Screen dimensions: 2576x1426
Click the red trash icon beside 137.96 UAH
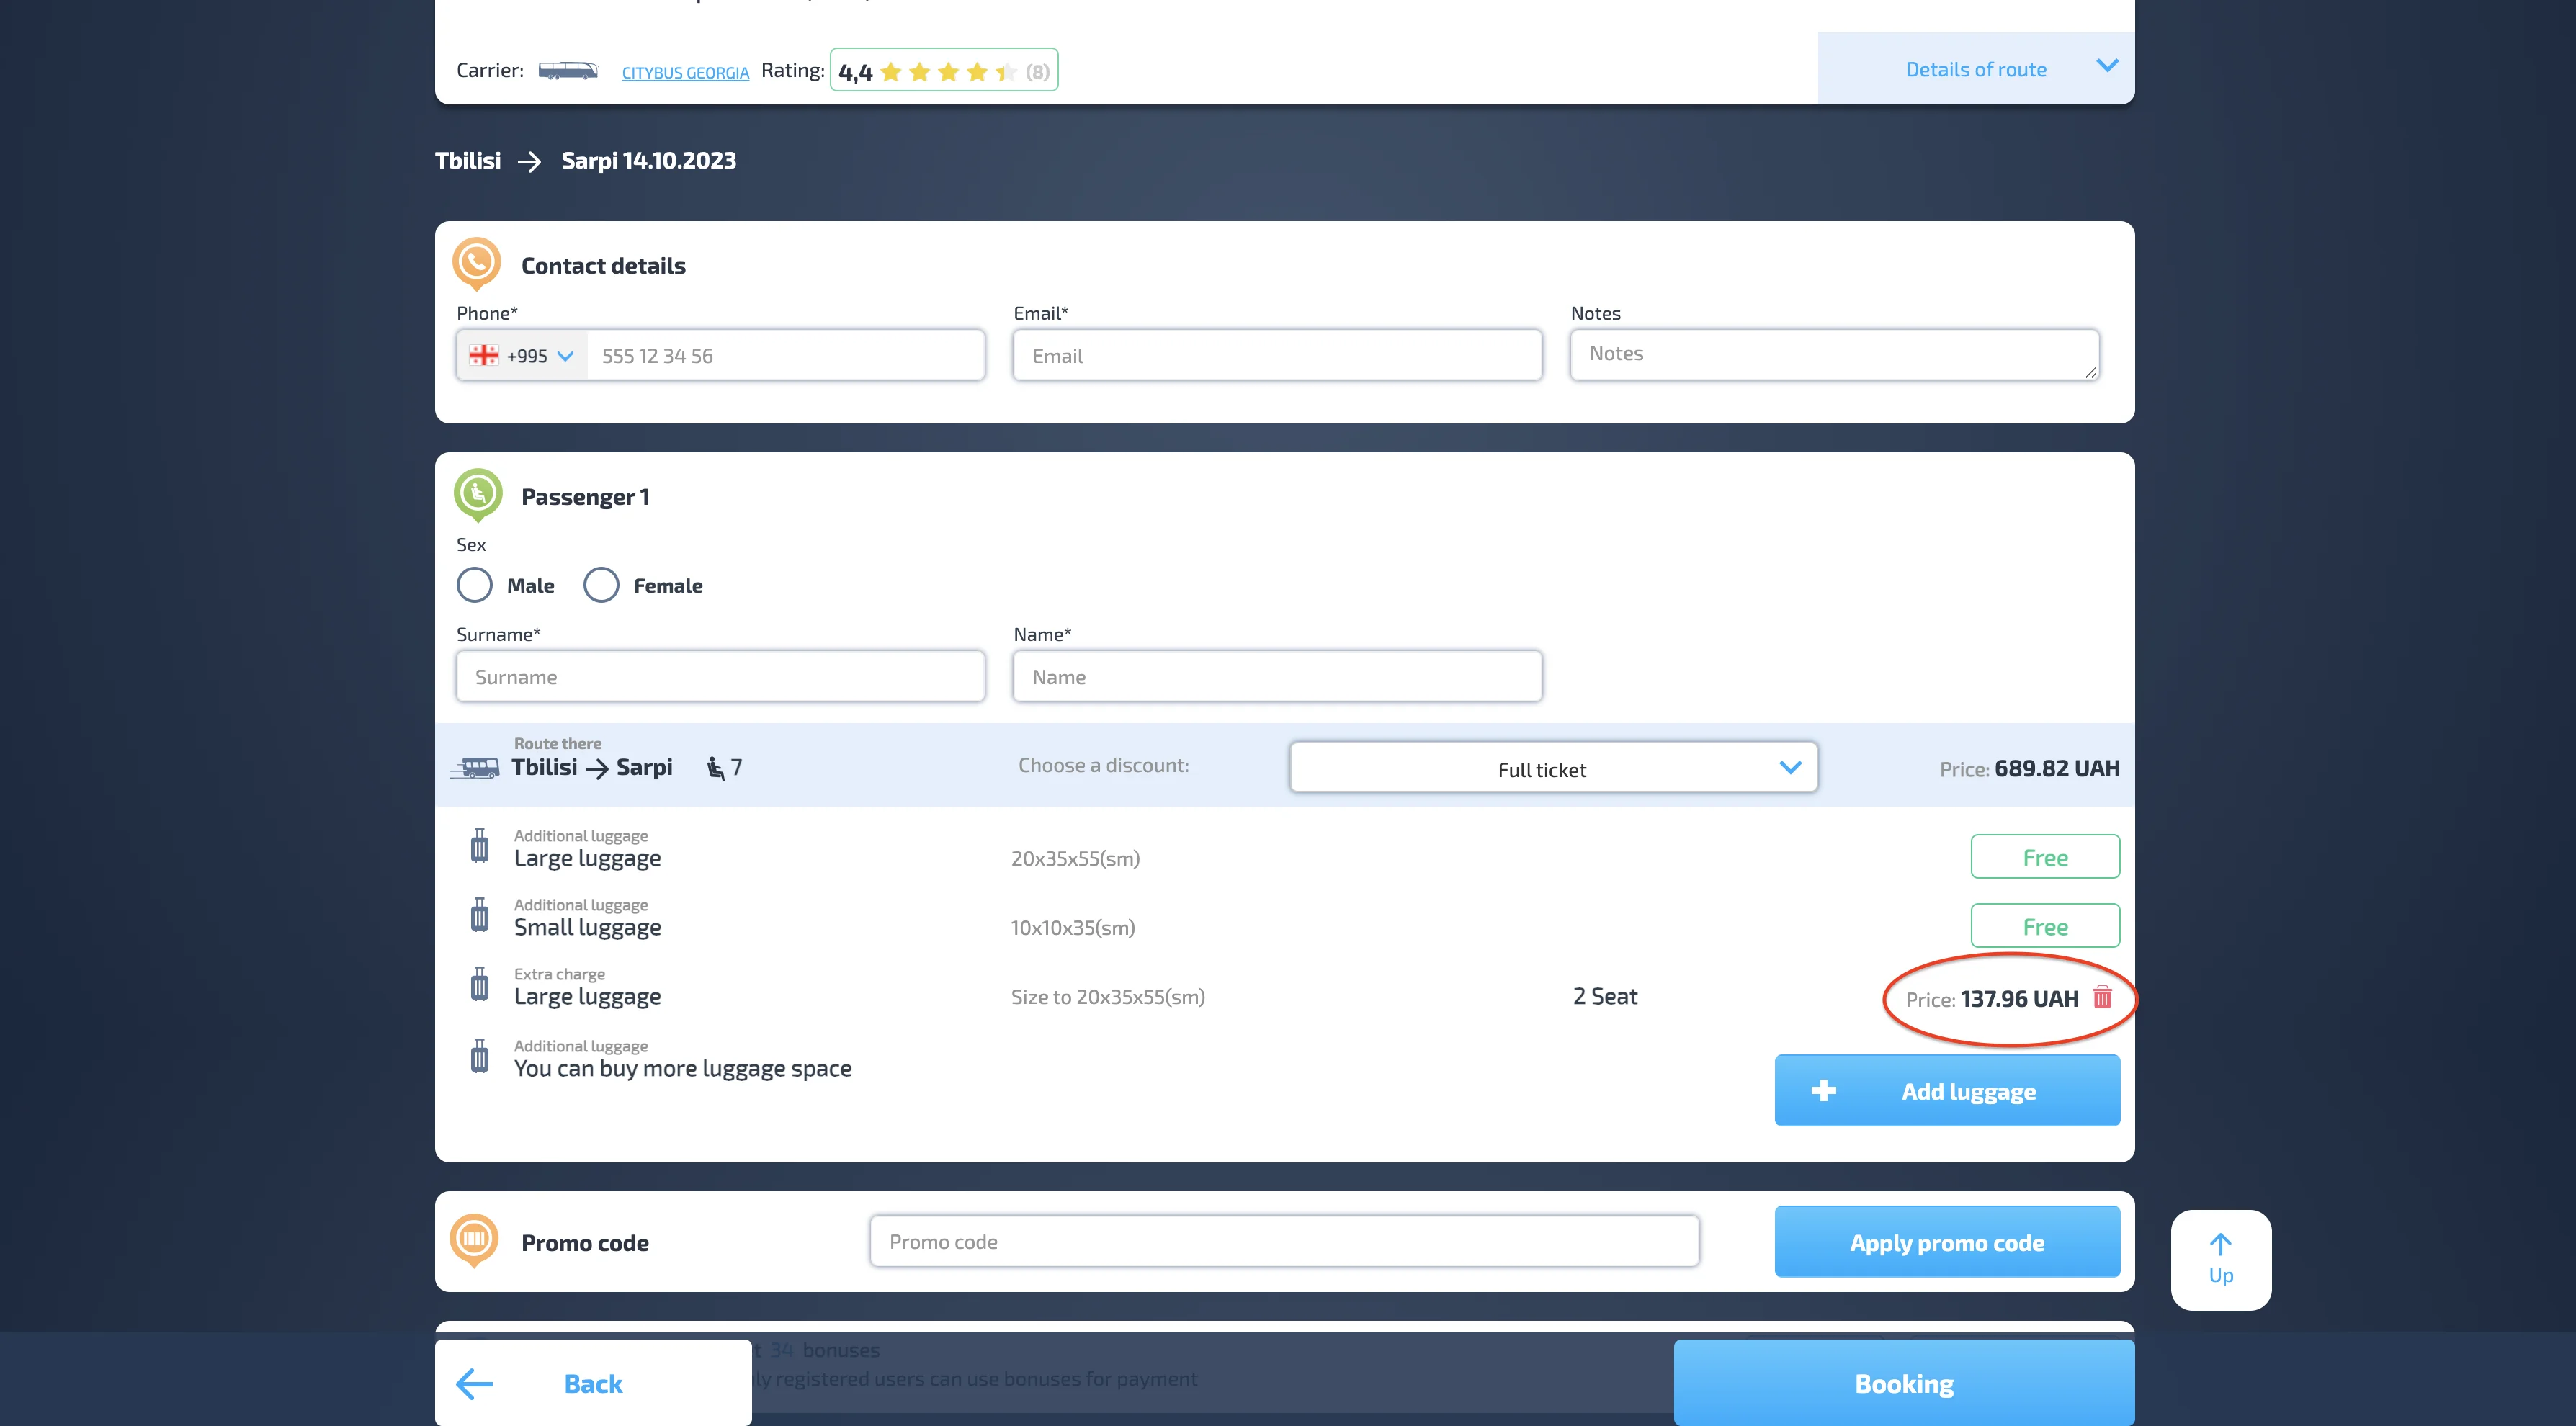coord(2102,997)
